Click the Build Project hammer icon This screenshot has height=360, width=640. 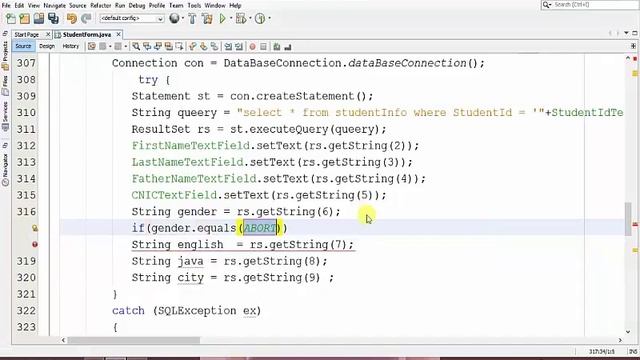tap(192, 18)
